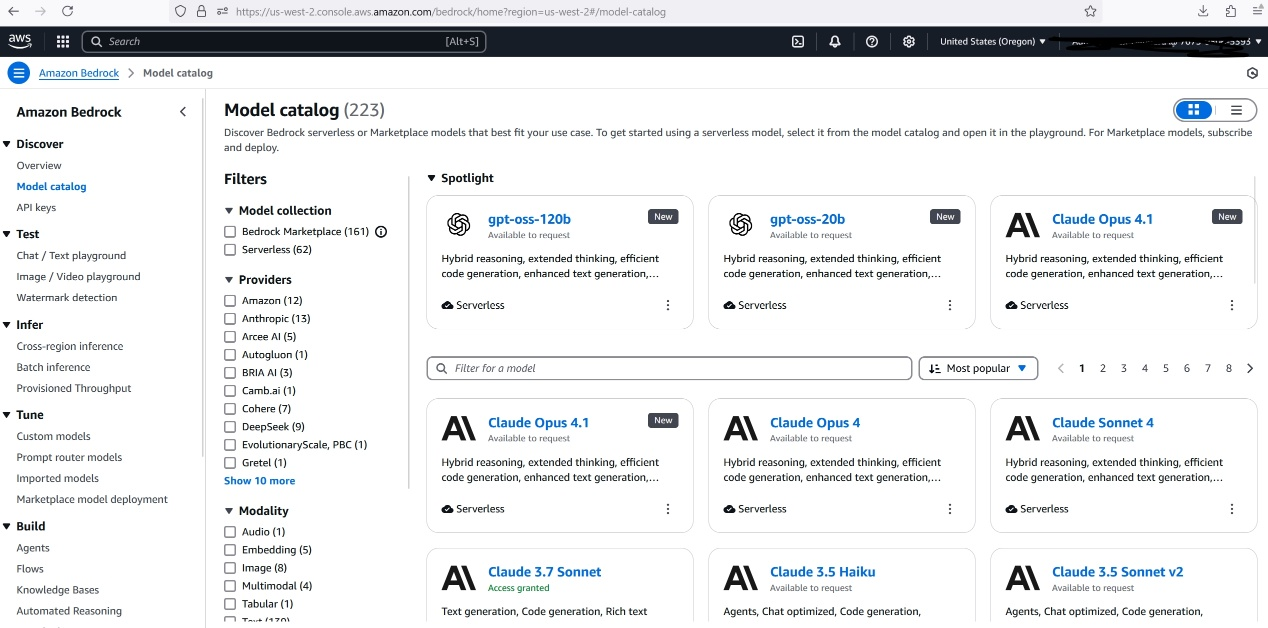Click info icon beside Bedrock Marketplace
1268x628 pixels.
(381, 232)
